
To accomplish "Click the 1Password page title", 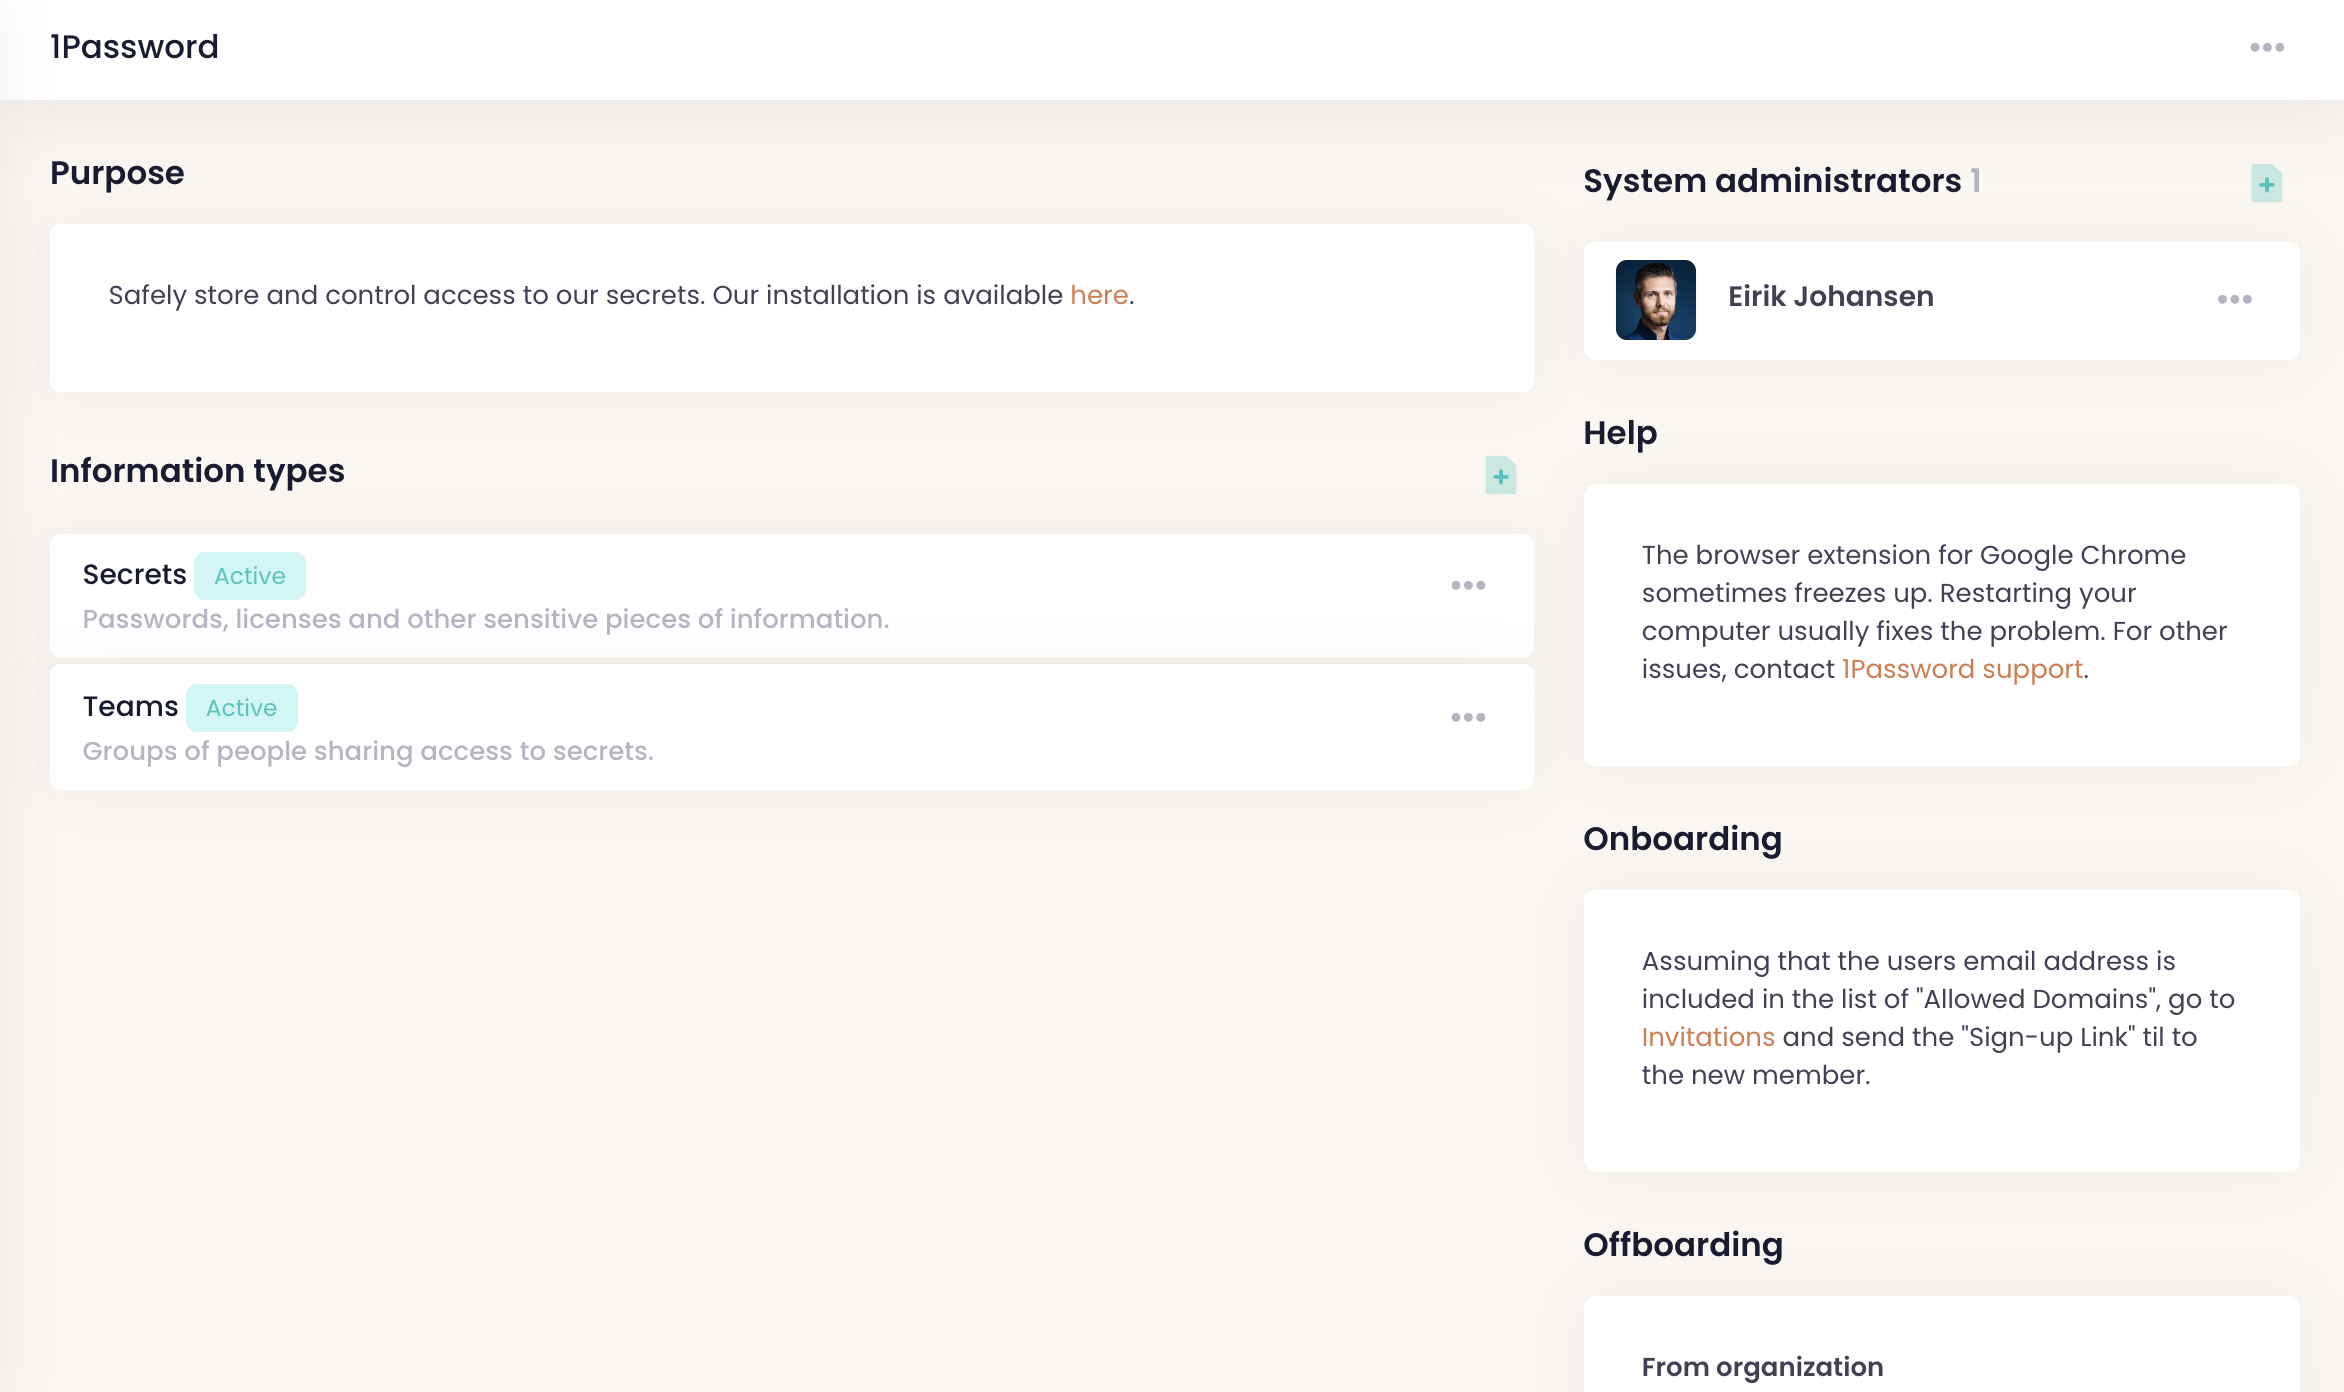I will point(134,47).
